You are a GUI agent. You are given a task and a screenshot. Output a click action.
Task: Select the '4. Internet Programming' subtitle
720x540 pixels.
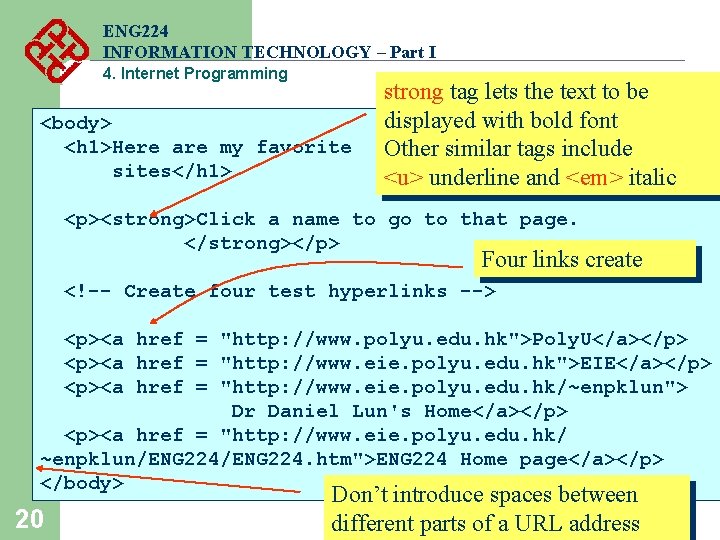[x=195, y=73]
